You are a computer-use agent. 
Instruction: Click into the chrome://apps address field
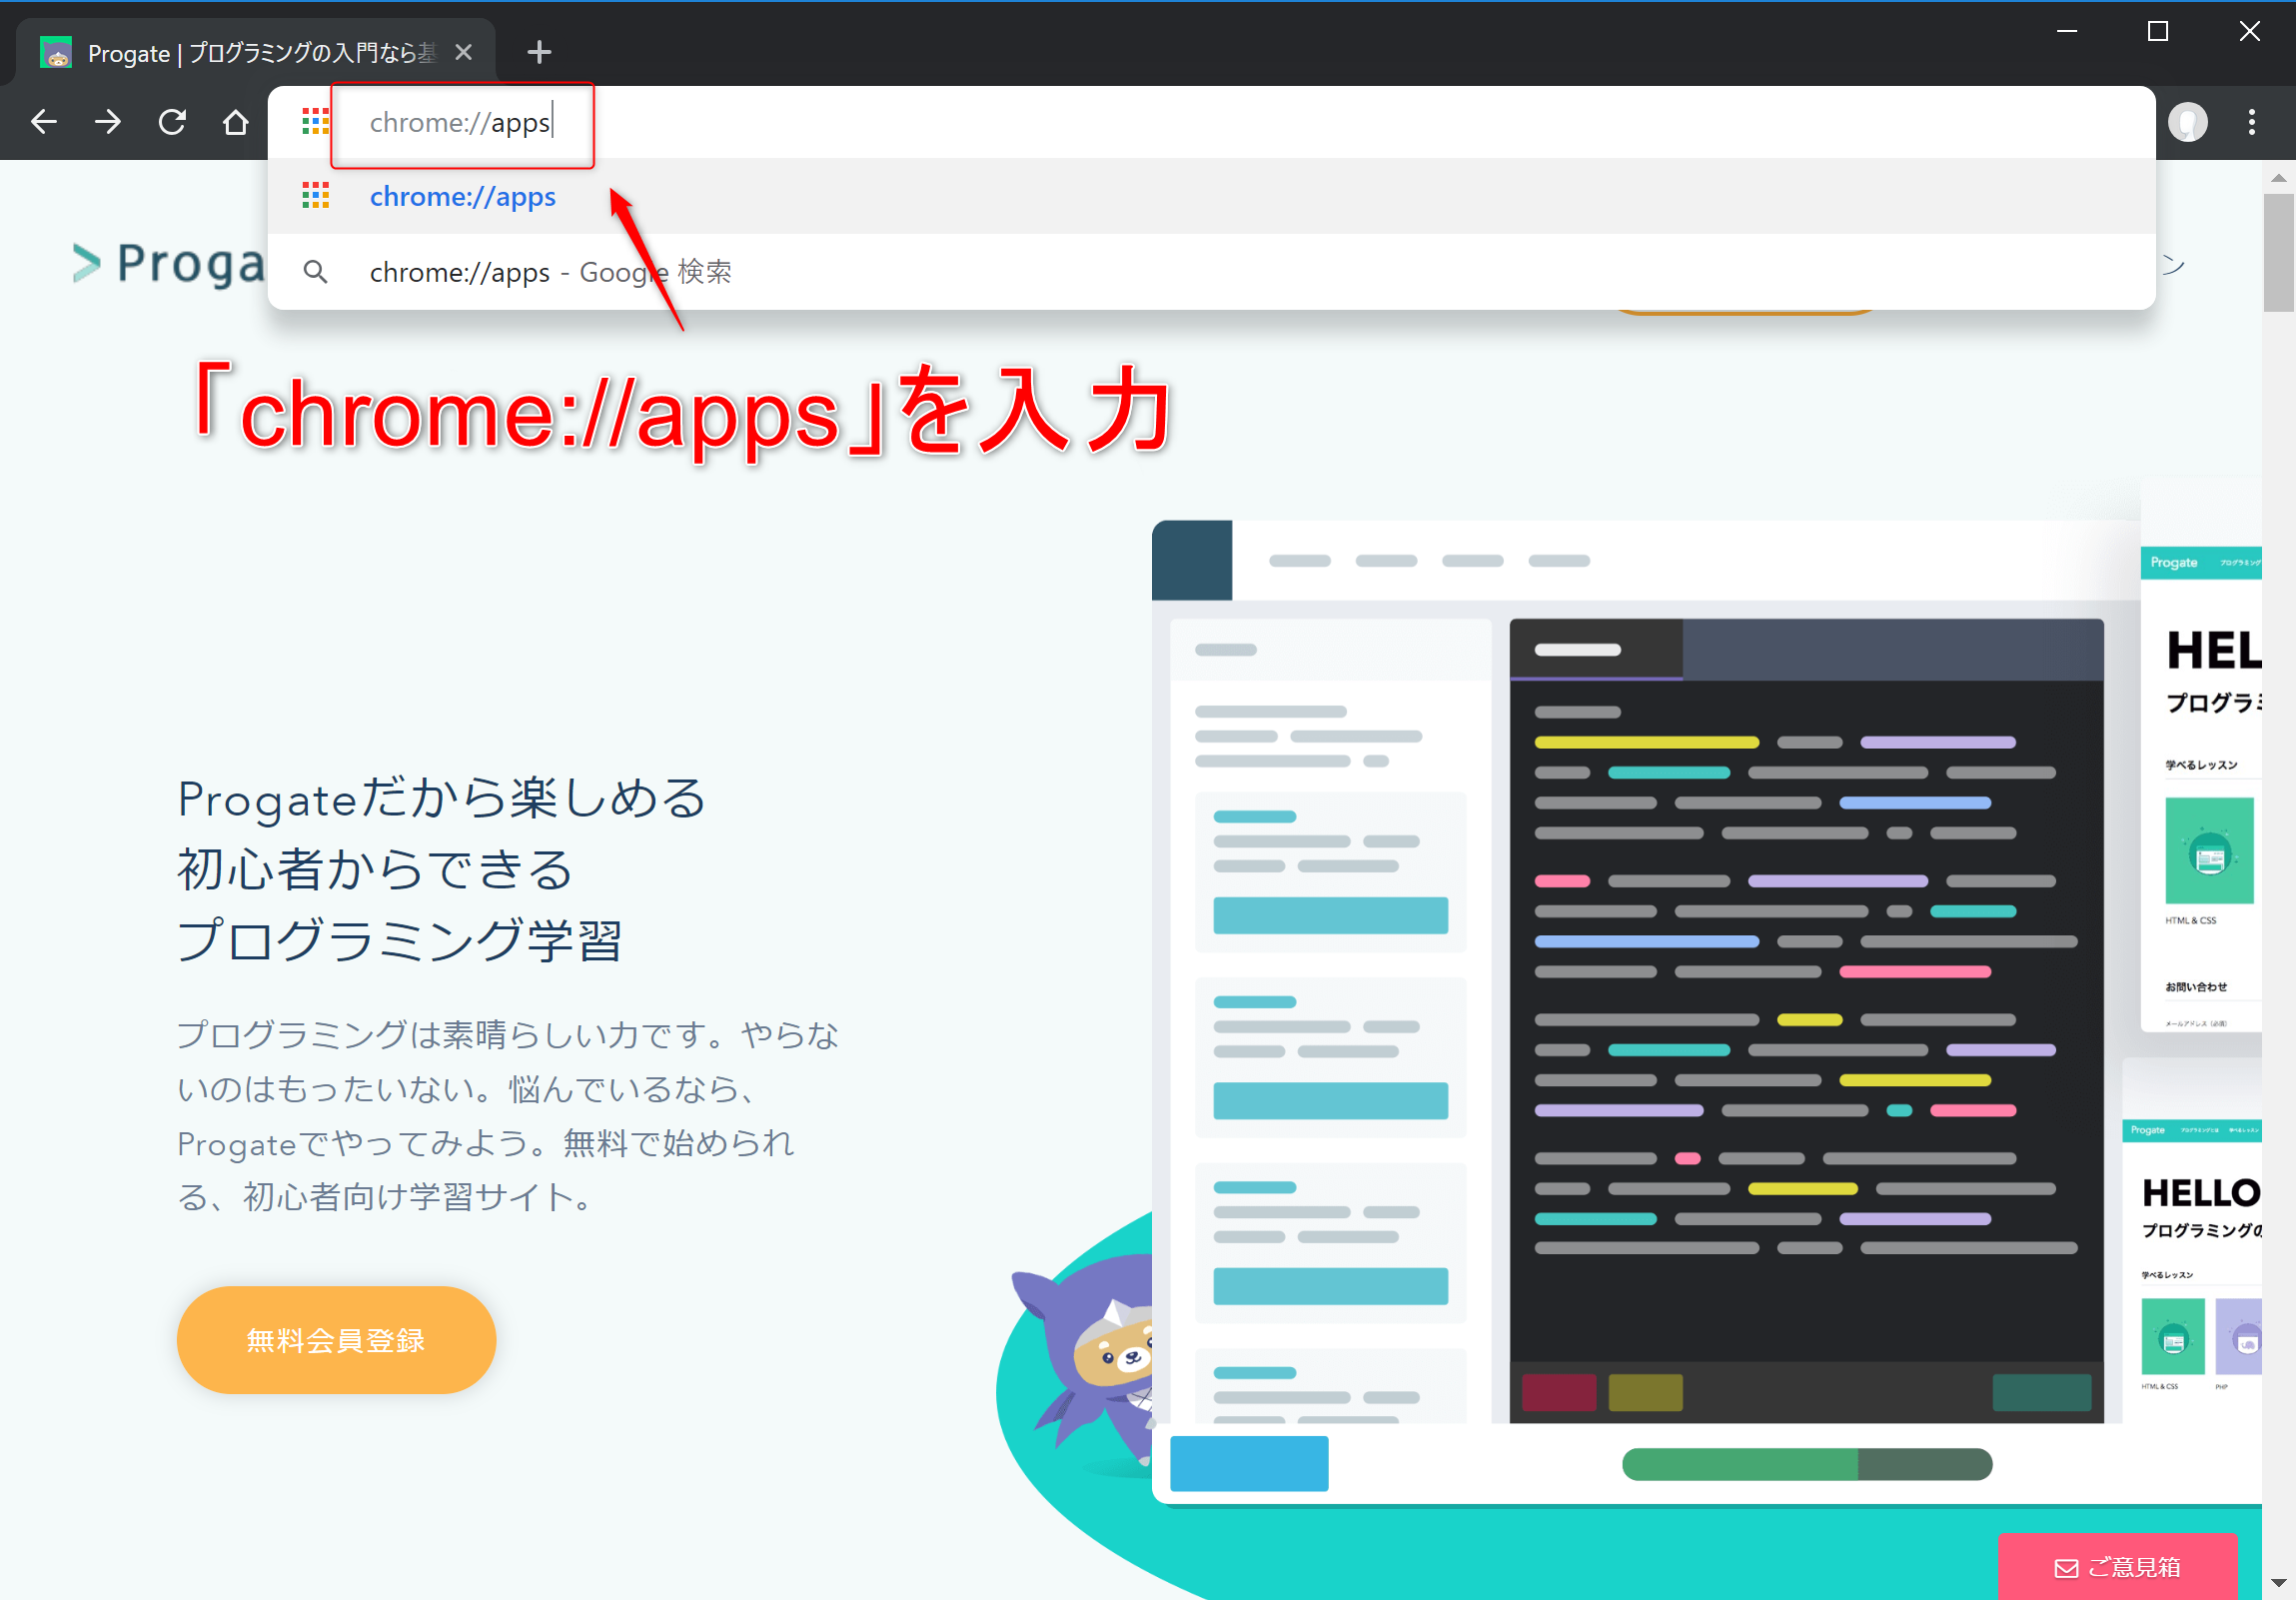(x=1210, y=122)
